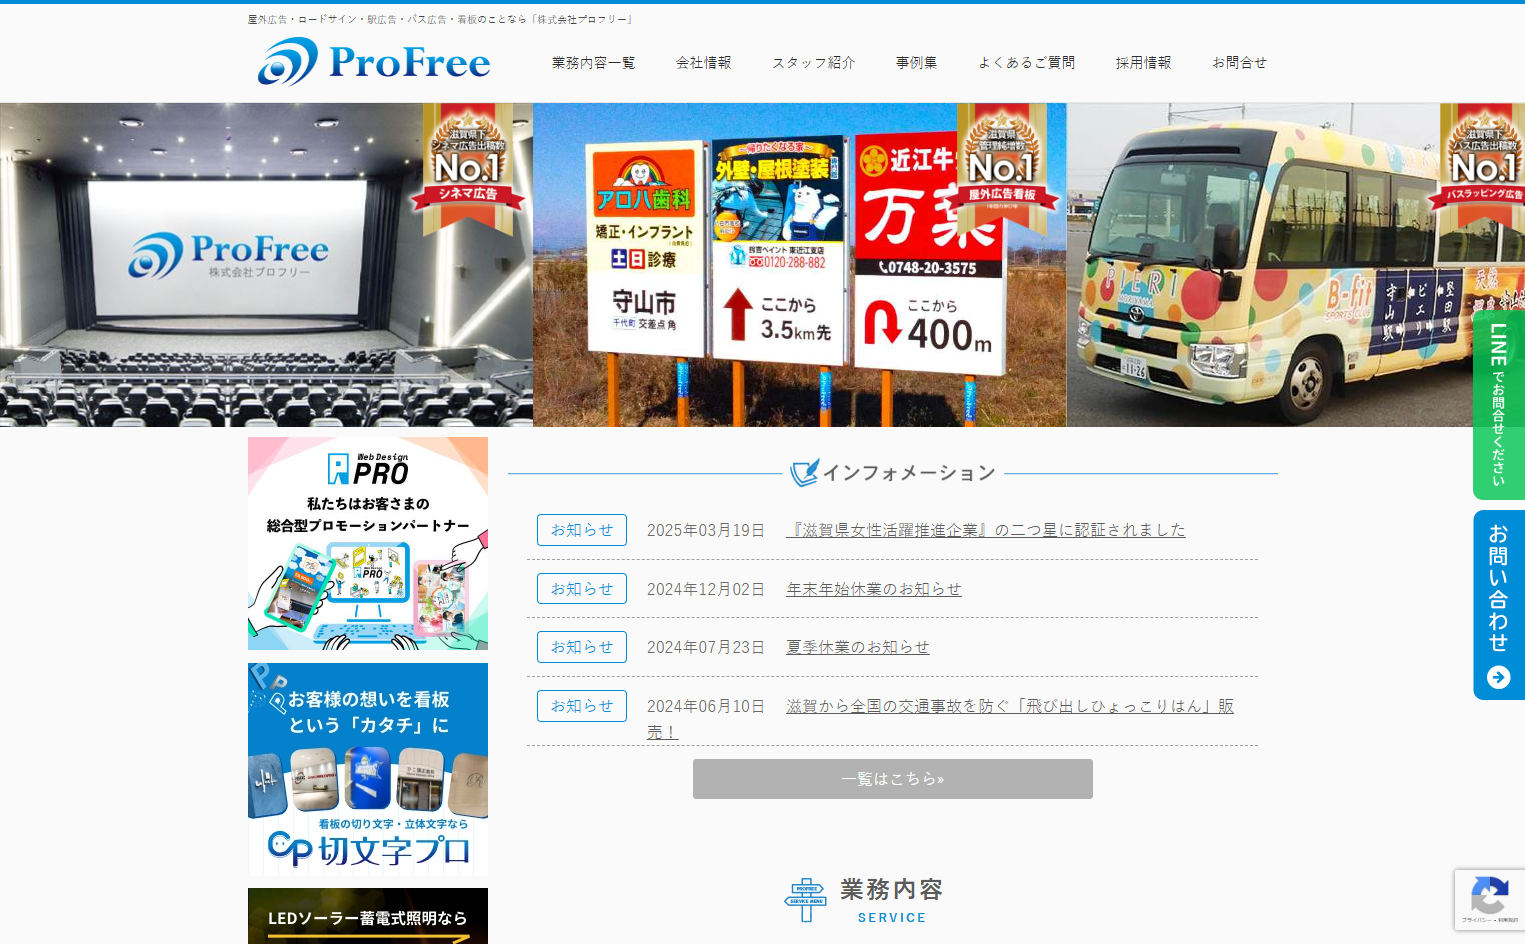Click the 一覧はこちら button

coord(893,779)
